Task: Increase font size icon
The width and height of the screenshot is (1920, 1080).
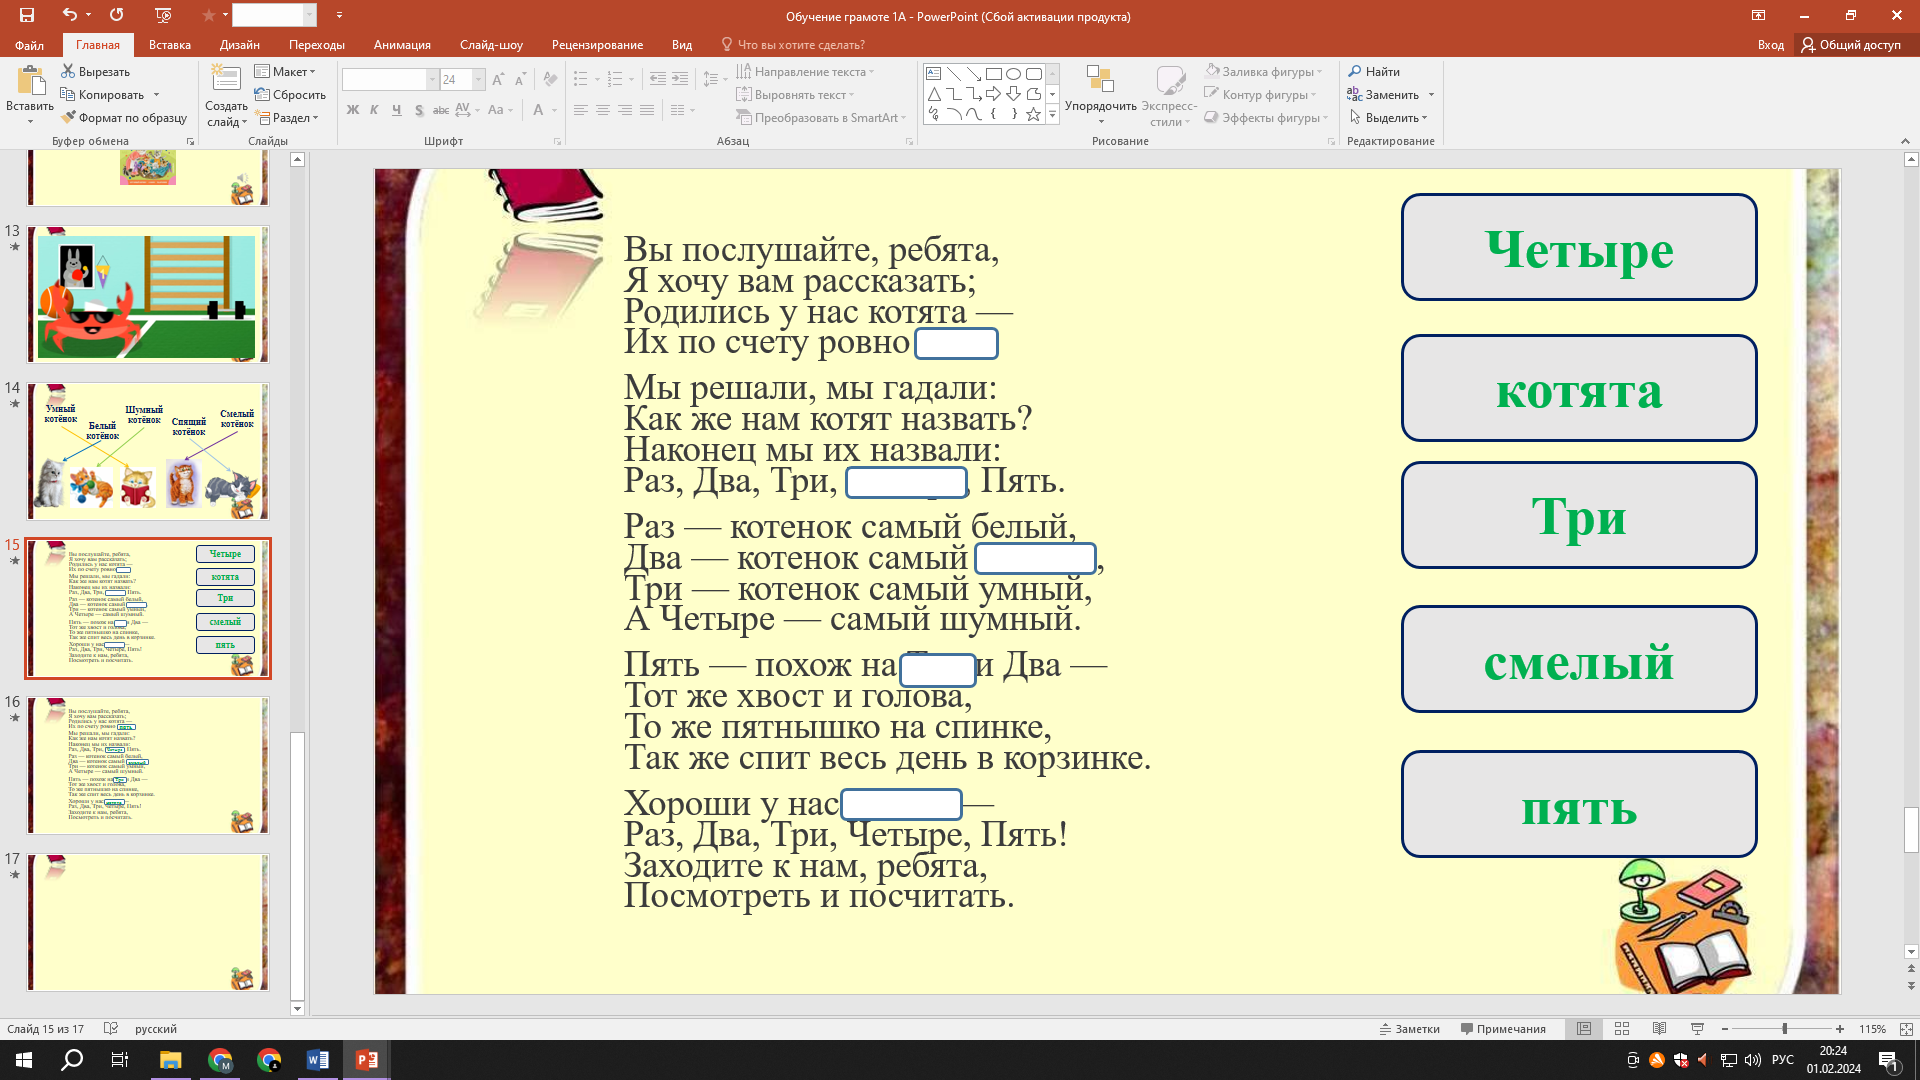Action: (498, 80)
